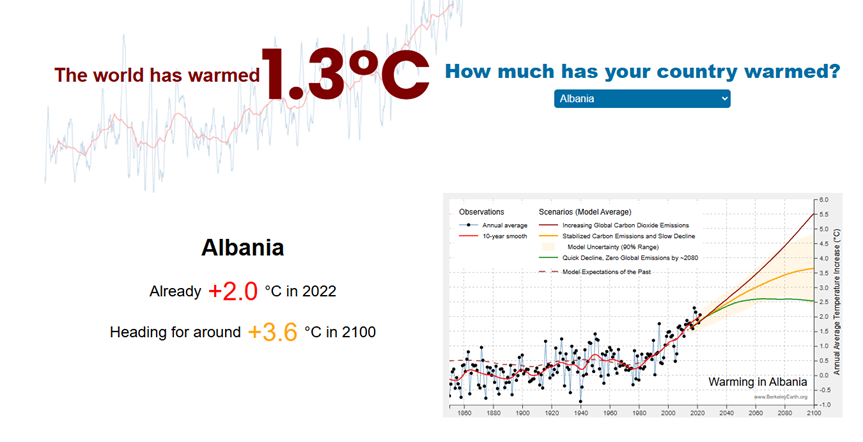Image resolution: width=863 pixels, height=442 pixels.
Task: Click the Increasing Global Carbon Dioxide Emissions legend line
Action: tap(548, 226)
